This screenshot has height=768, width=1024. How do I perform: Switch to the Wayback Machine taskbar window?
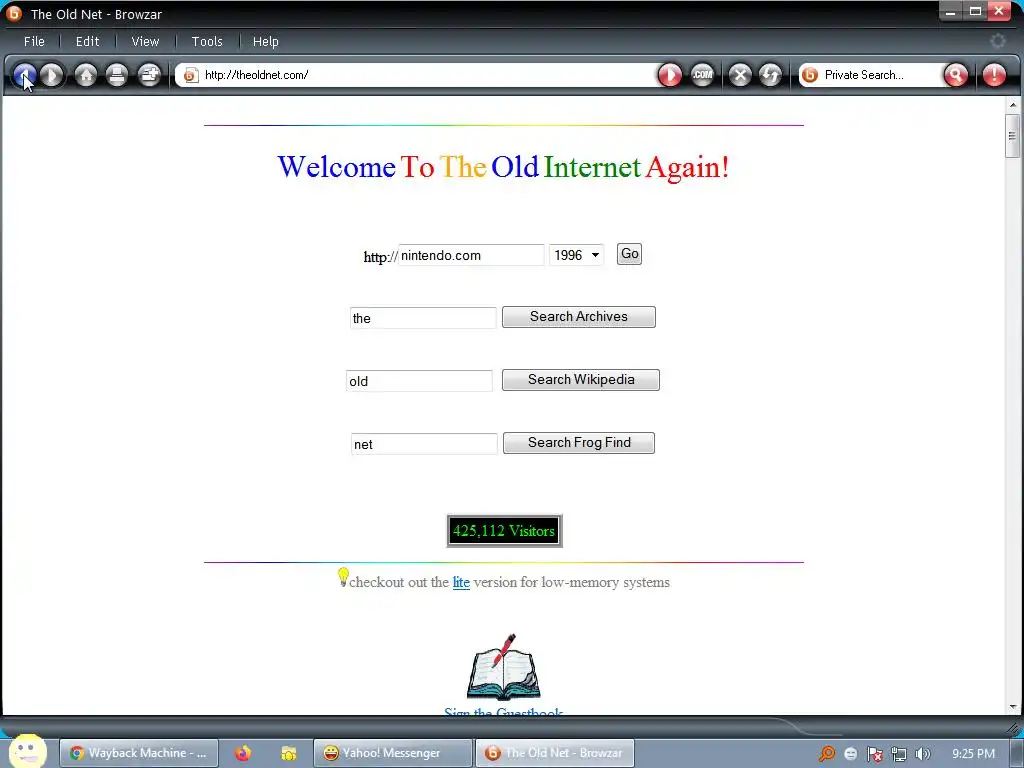click(138, 753)
